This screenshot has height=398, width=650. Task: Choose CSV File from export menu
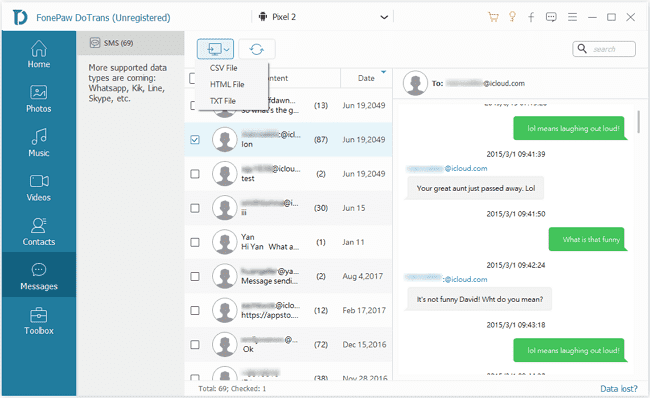(x=223, y=68)
